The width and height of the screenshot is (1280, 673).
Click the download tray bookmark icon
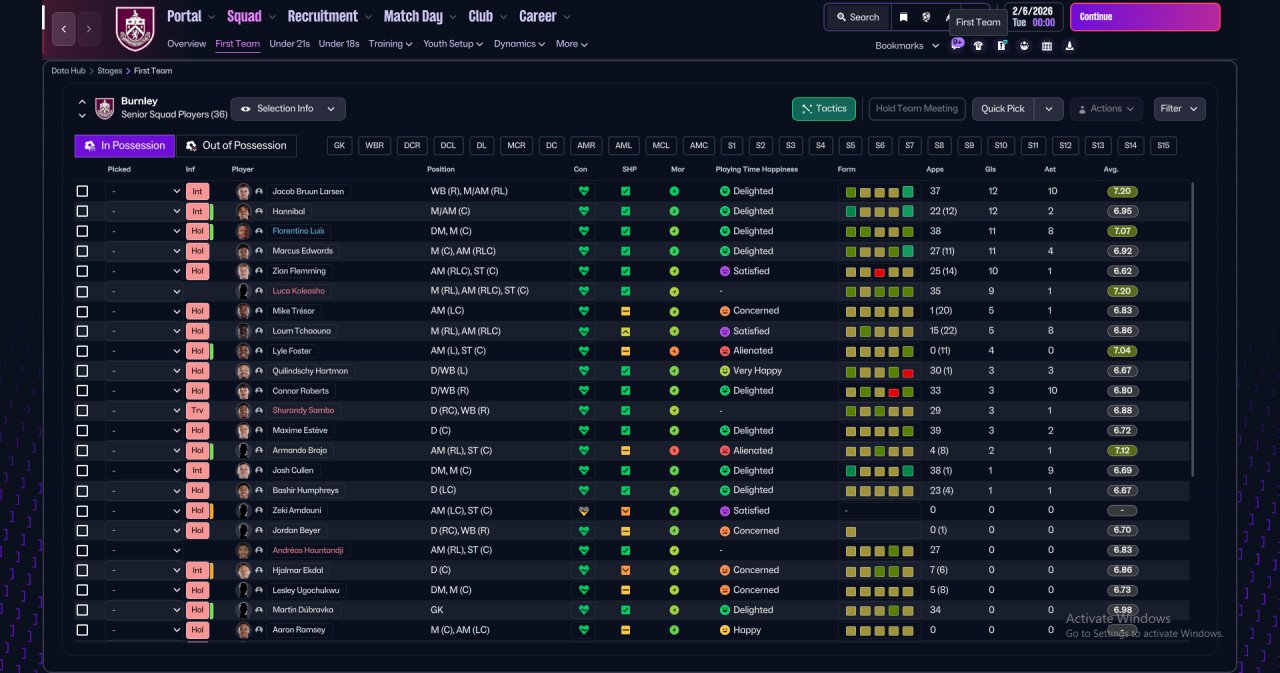click(1070, 45)
